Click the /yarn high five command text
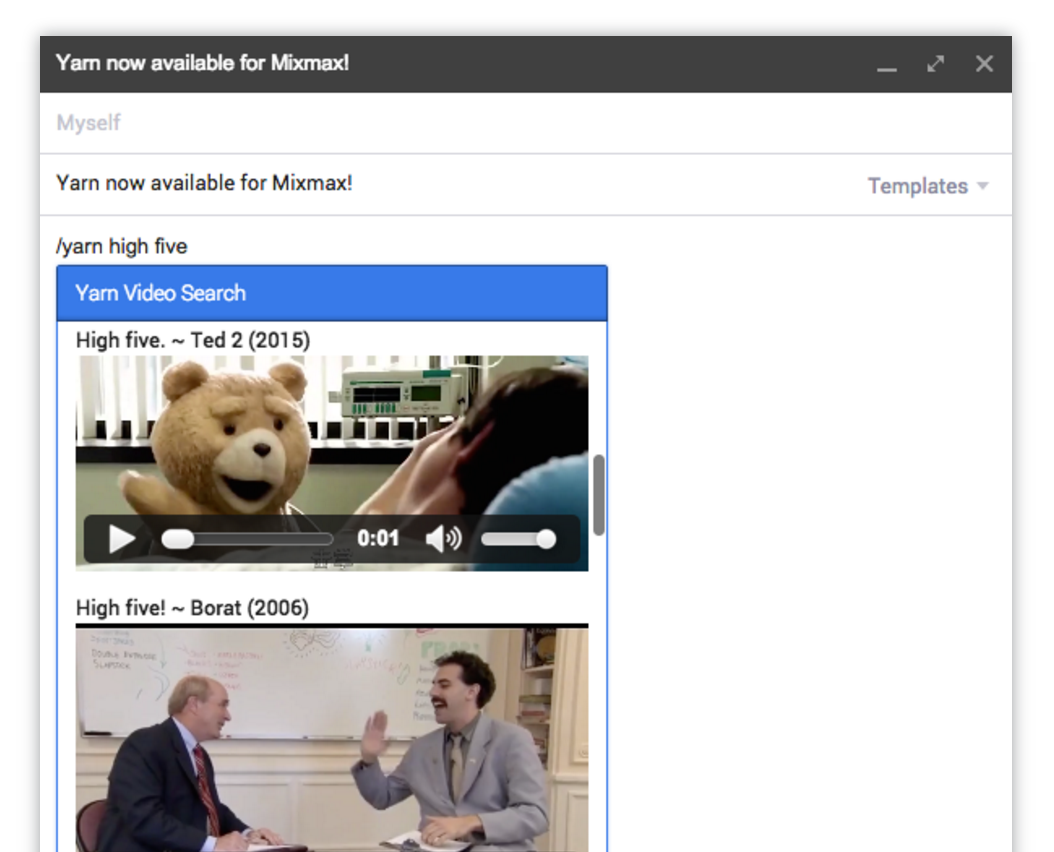Image resolution: width=1054 pixels, height=852 pixels. [122, 246]
